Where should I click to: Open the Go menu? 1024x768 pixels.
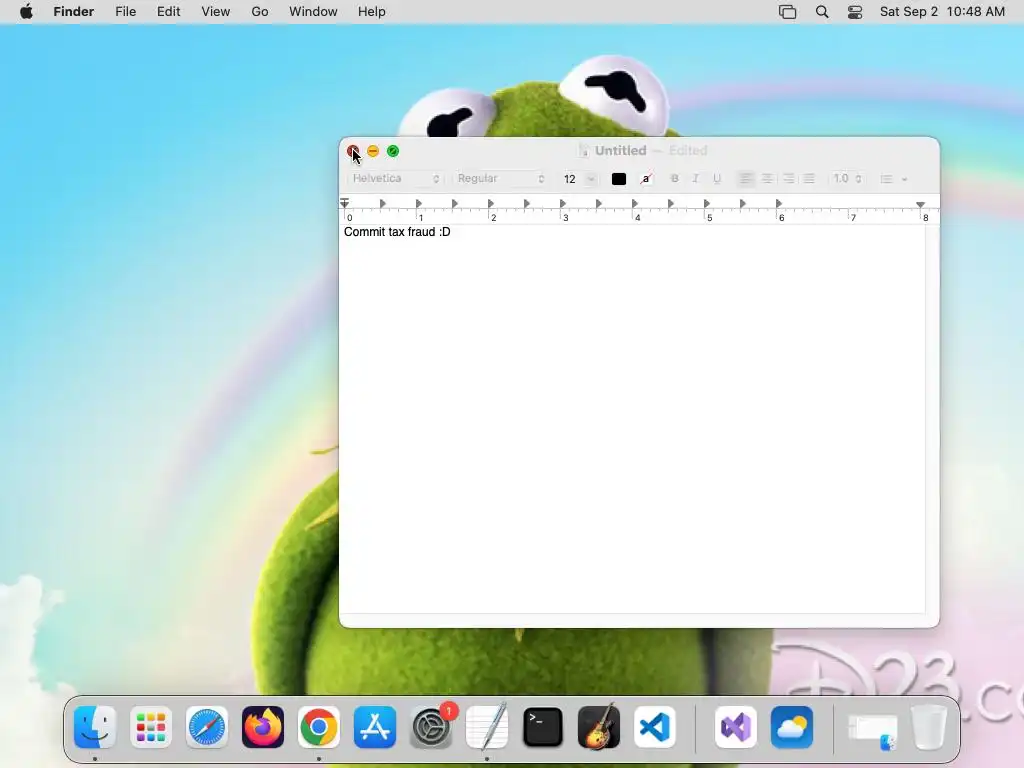260,12
